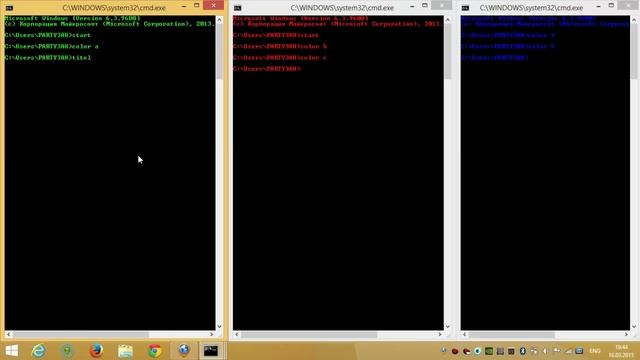Open the taskbar clock and date
640x360 pixels.
(621, 351)
